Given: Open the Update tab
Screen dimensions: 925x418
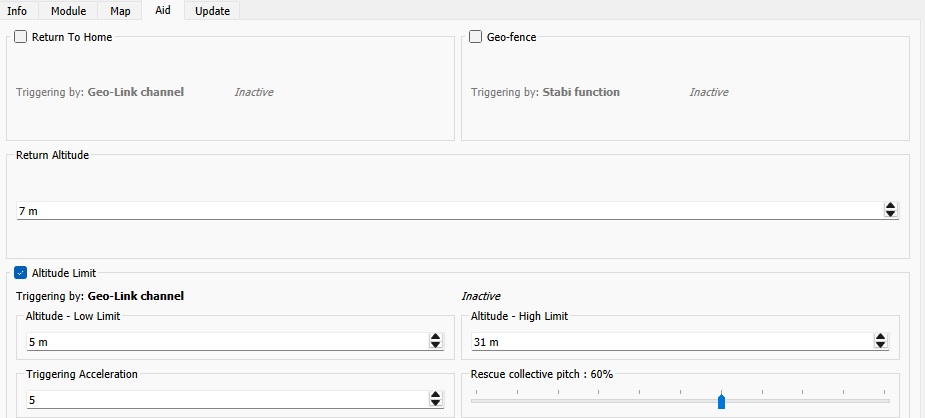Looking at the screenshot, I should click(x=212, y=11).
